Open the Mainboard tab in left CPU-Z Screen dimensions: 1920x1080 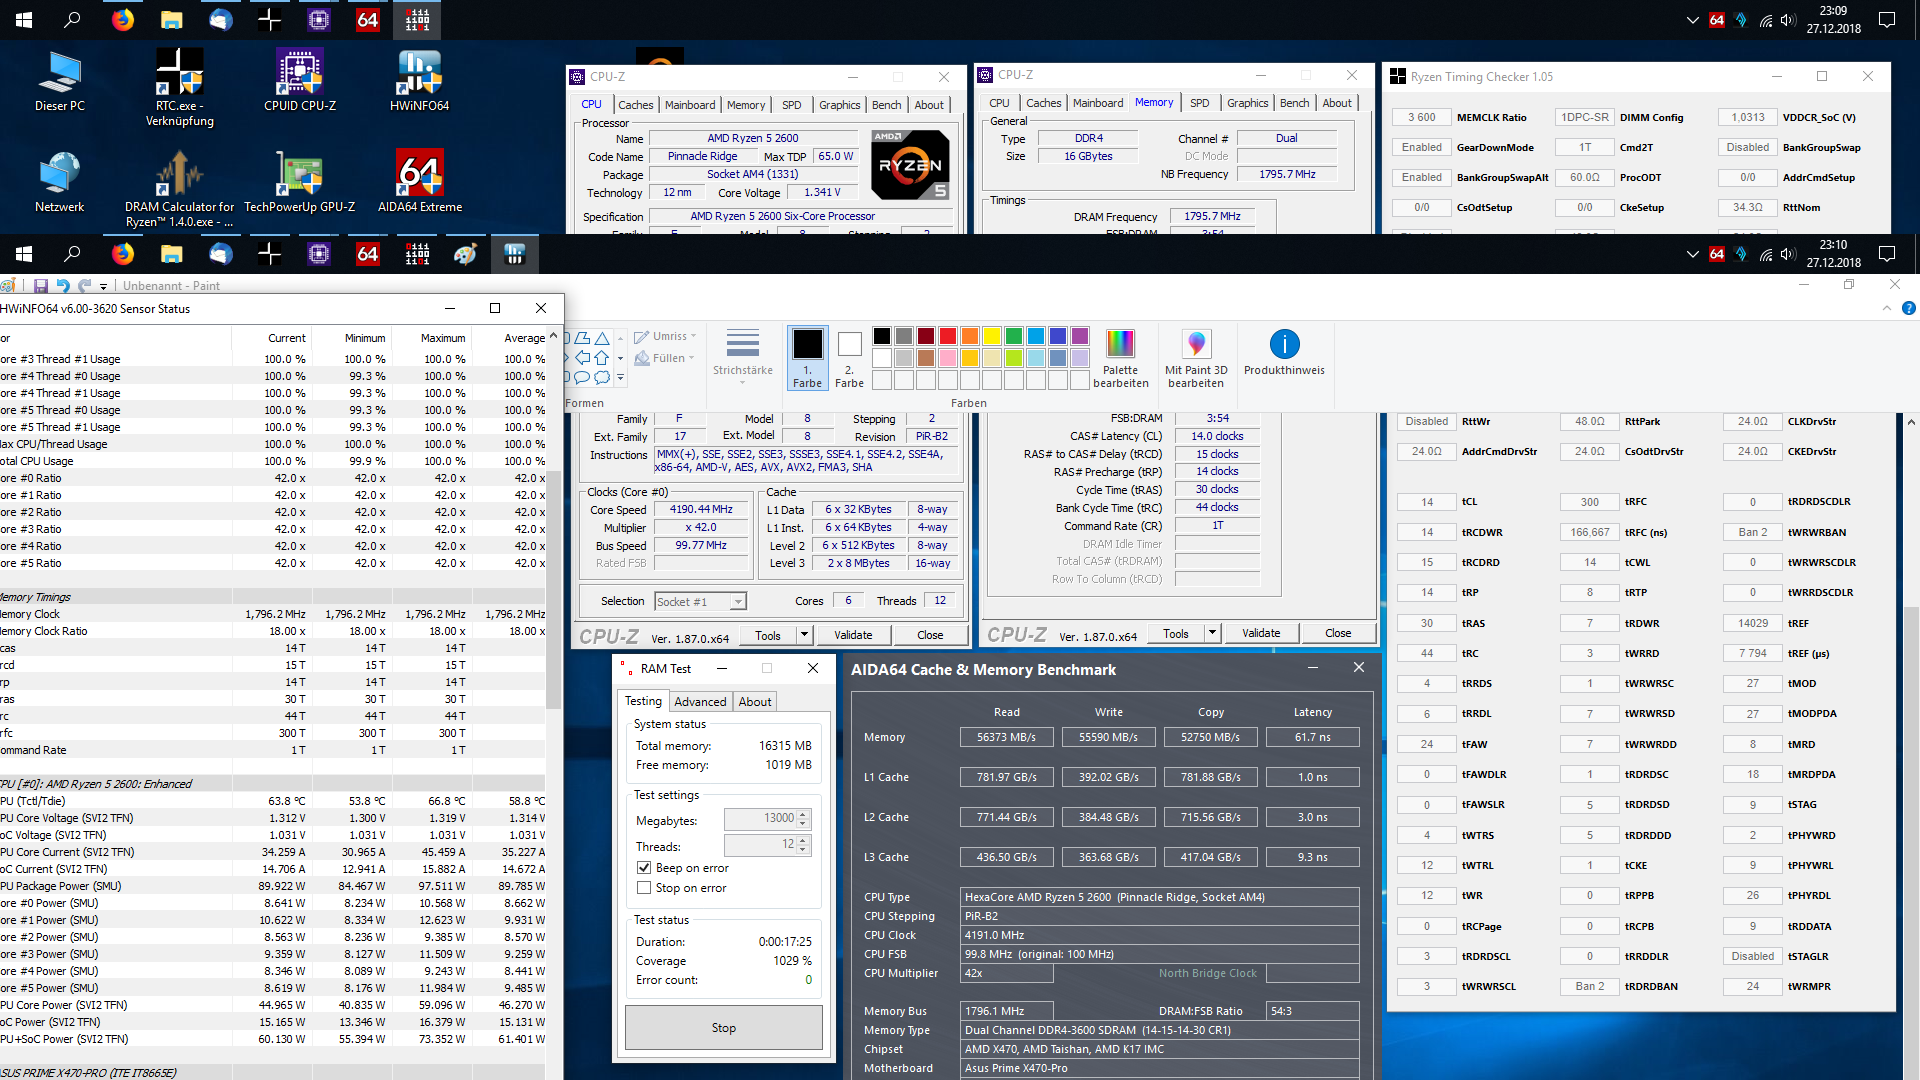click(x=690, y=105)
